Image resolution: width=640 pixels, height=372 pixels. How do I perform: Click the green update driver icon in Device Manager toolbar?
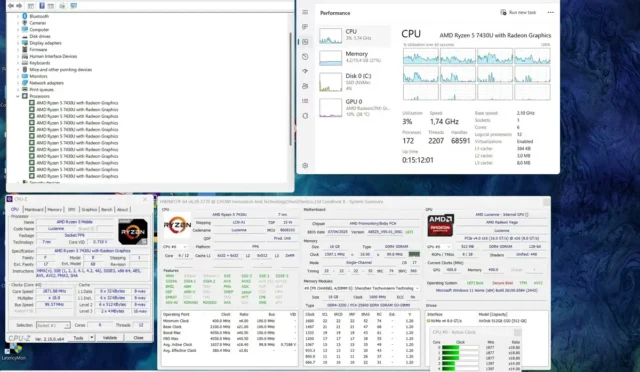click(62, 6)
